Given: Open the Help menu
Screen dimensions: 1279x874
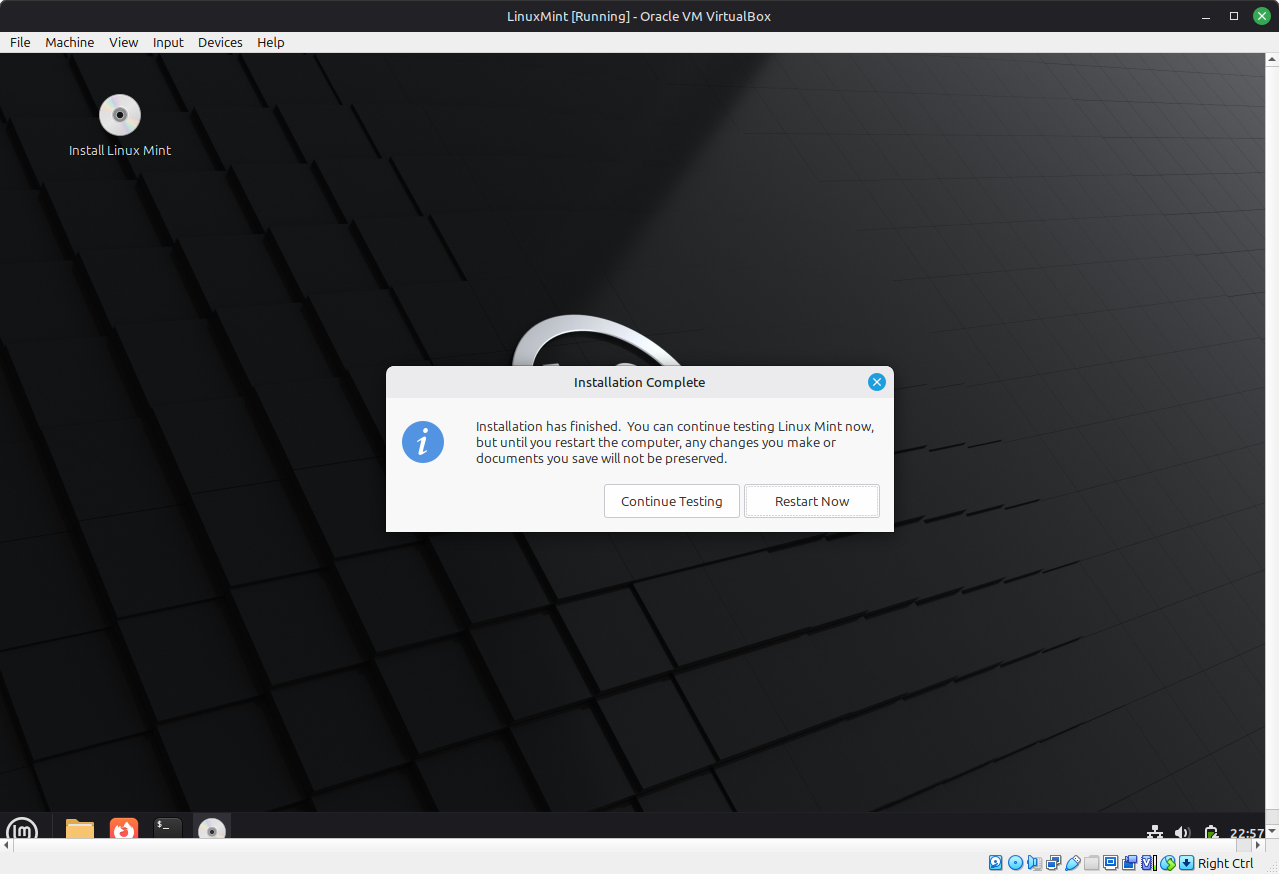Looking at the screenshot, I should 271,42.
